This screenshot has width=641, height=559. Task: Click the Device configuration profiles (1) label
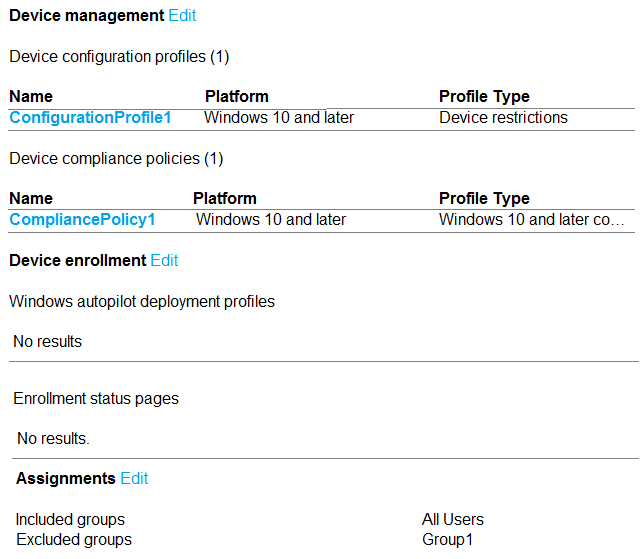tap(119, 57)
